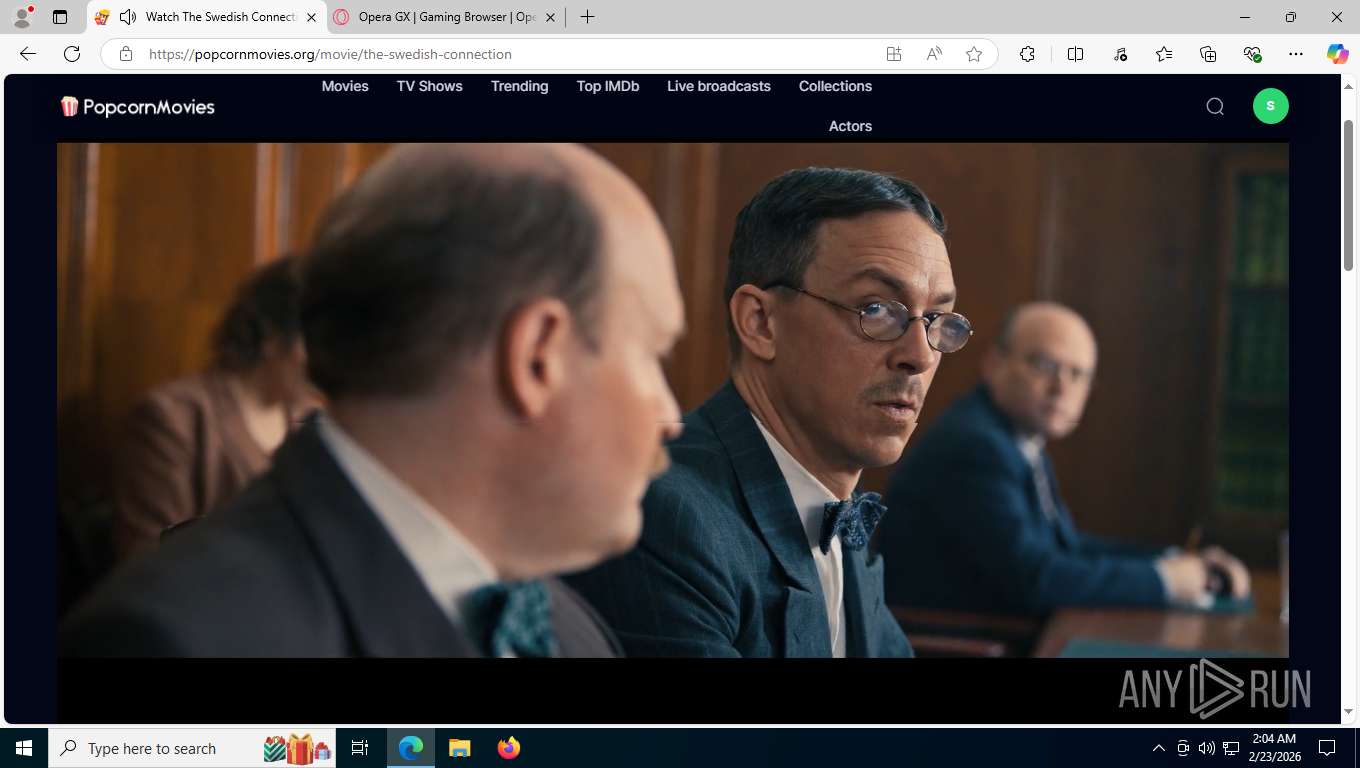Open Edge Settings and more menu
1360x768 pixels.
click(1296, 54)
